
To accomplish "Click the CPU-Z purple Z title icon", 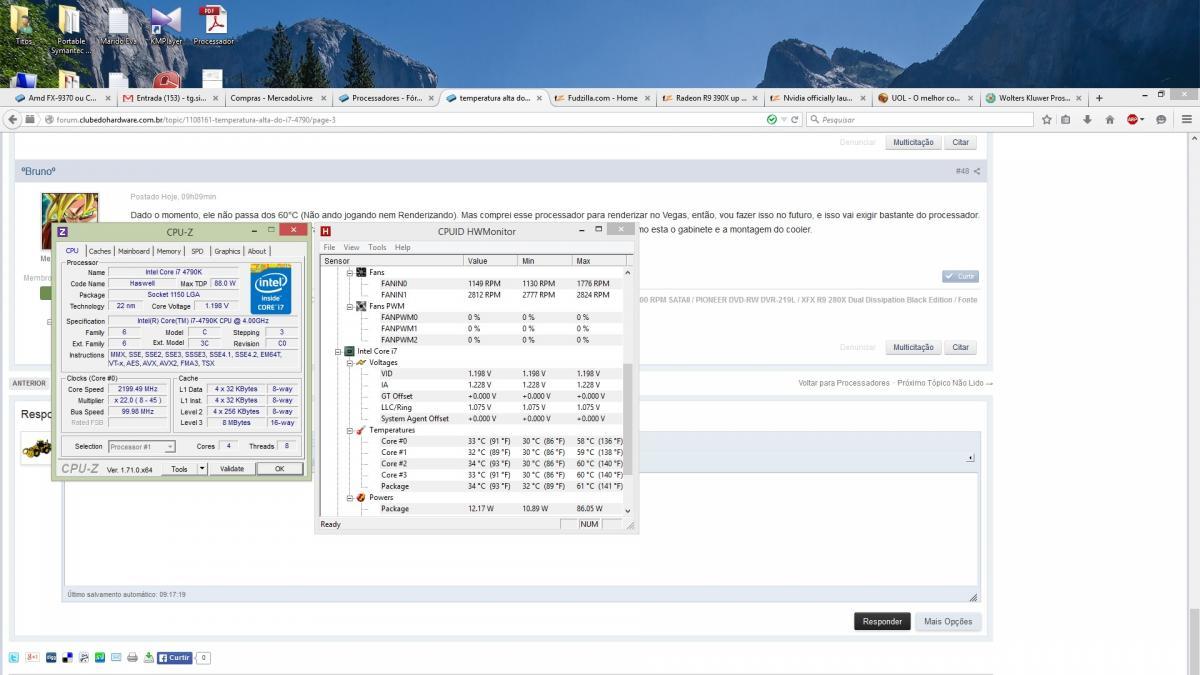I will pyautogui.click(x=62, y=231).
